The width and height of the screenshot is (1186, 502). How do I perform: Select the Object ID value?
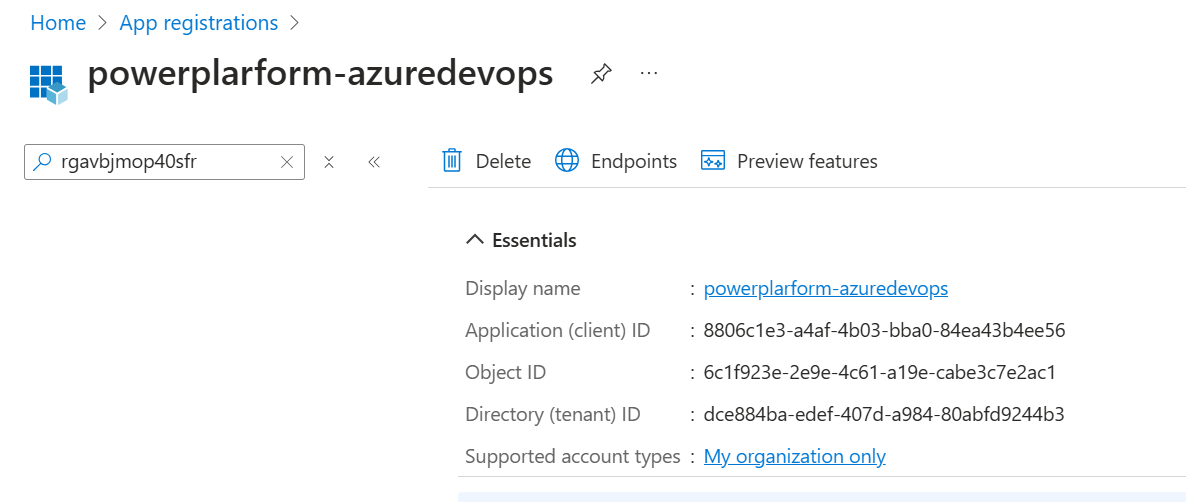[x=880, y=373]
